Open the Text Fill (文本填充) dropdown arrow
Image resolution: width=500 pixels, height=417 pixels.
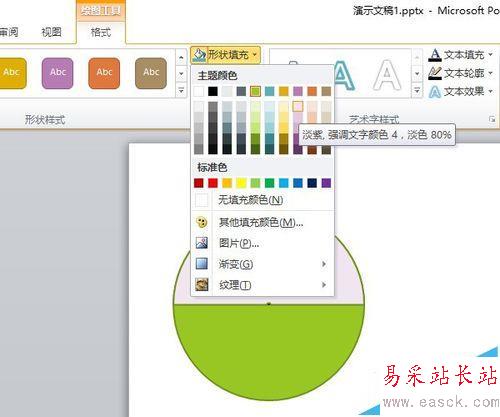[x=491, y=54]
